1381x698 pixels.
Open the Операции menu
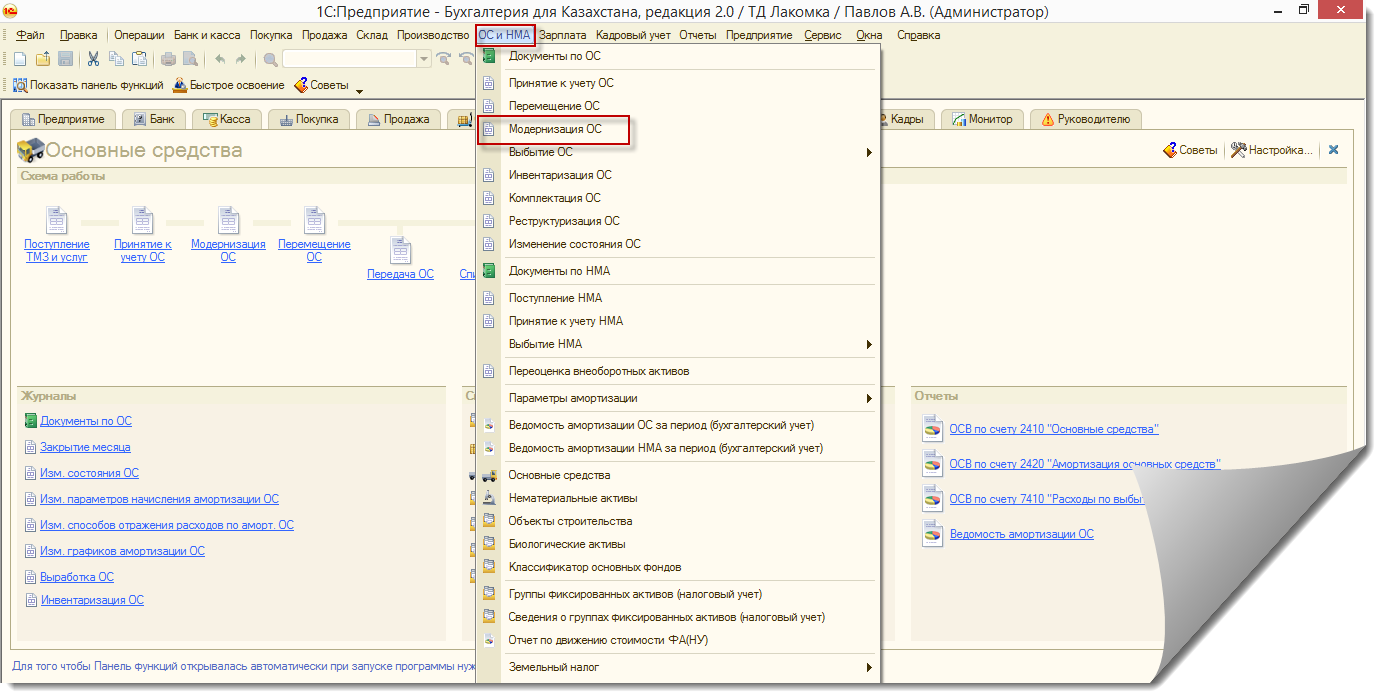[x=139, y=35]
